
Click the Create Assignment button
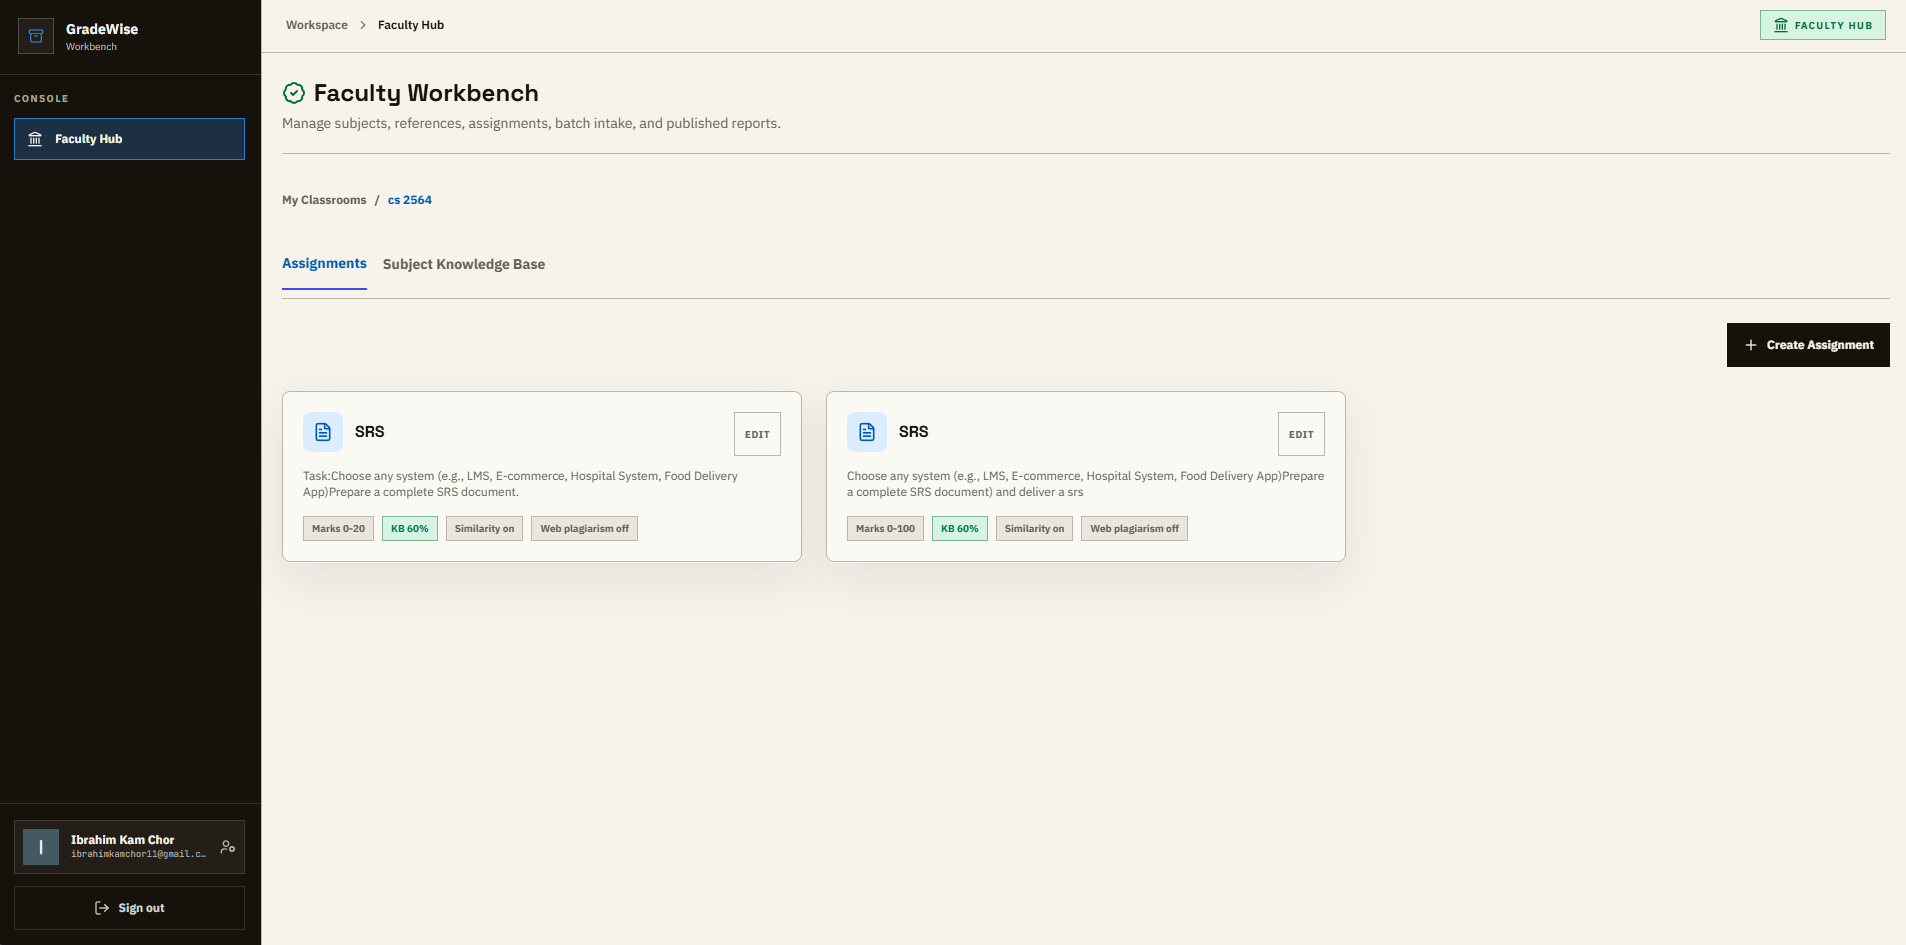coord(1808,345)
